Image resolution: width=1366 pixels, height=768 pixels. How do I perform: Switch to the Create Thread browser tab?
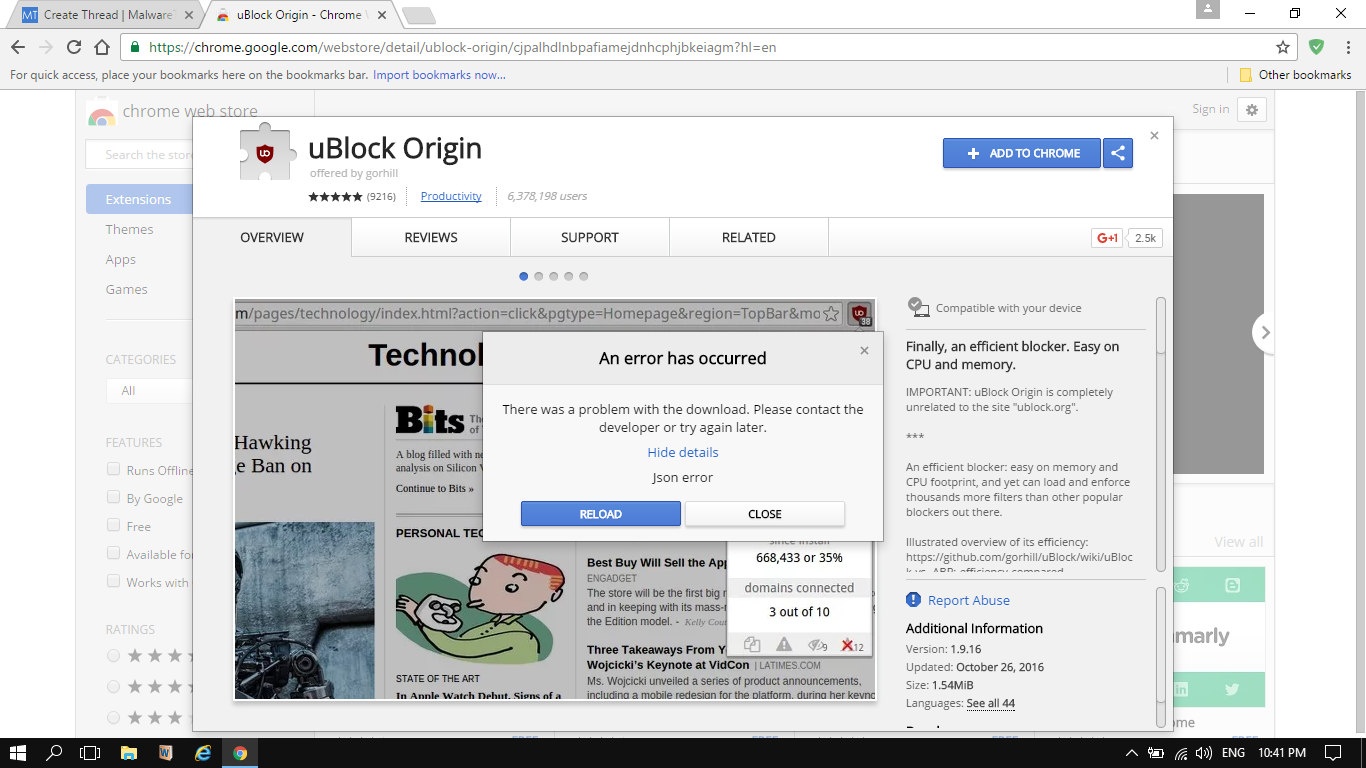(x=104, y=15)
